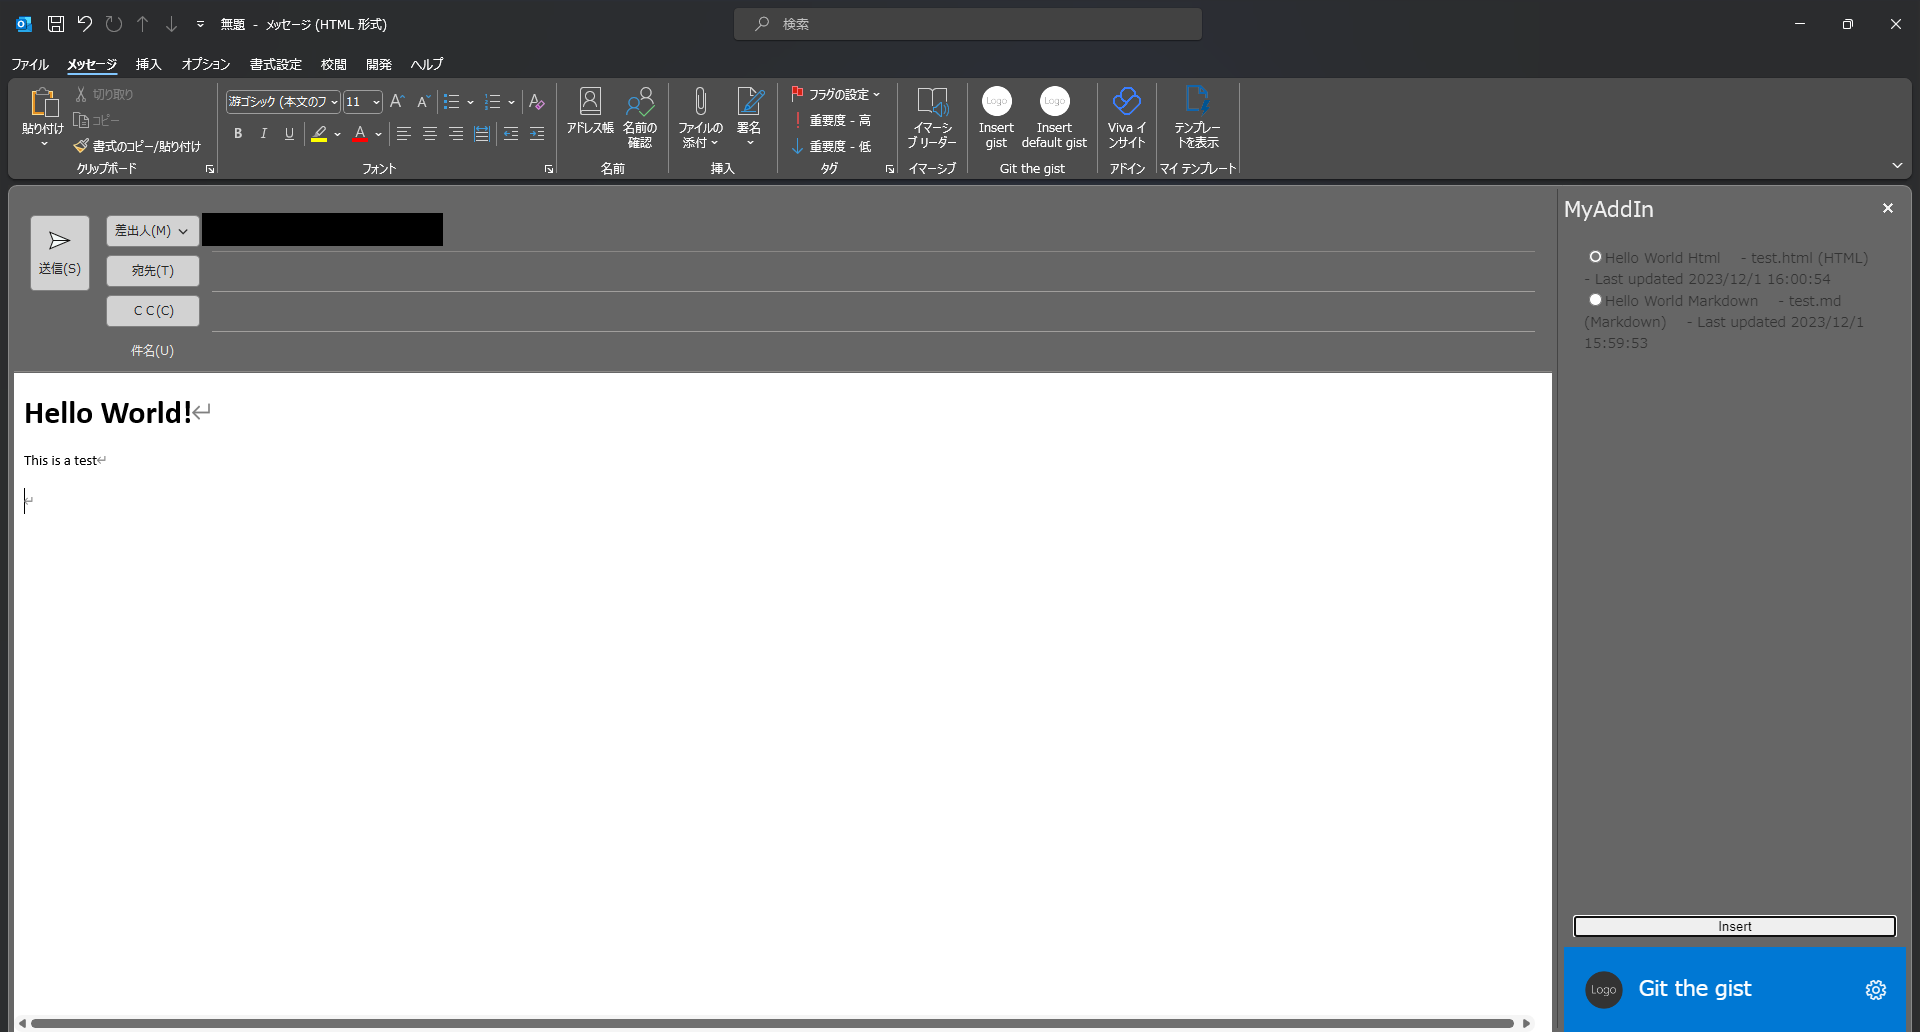
Task: Open the ファイル (File) tab
Action: point(30,64)
